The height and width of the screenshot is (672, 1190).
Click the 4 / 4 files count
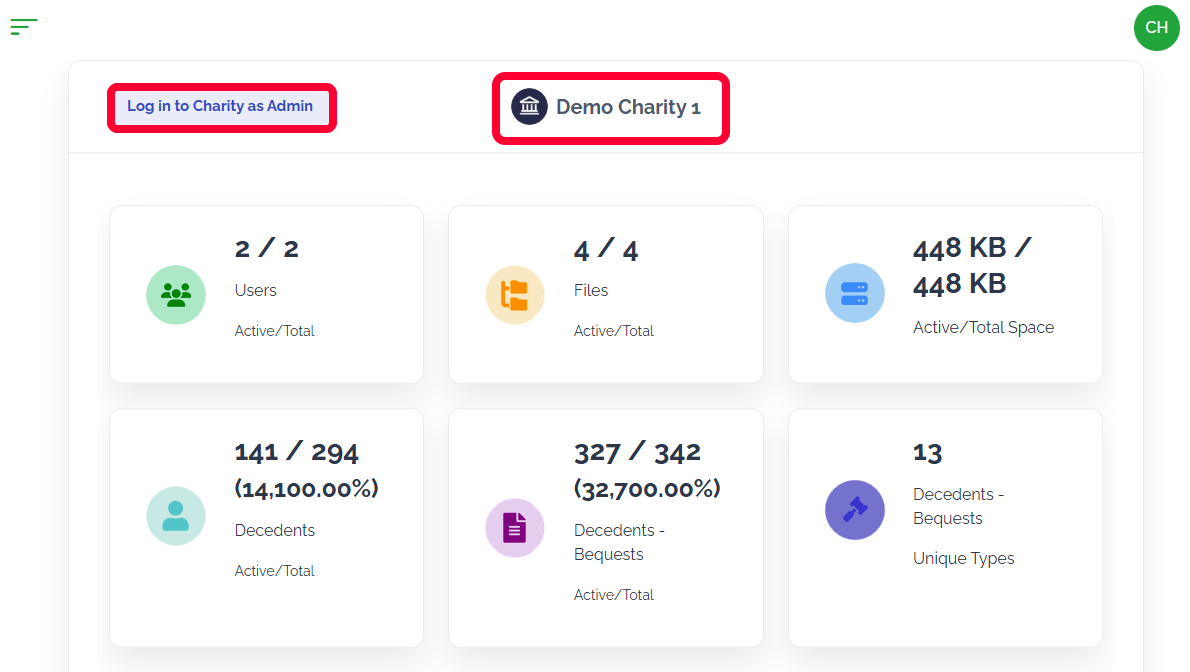pyautogui.click(x=605, y=249)
